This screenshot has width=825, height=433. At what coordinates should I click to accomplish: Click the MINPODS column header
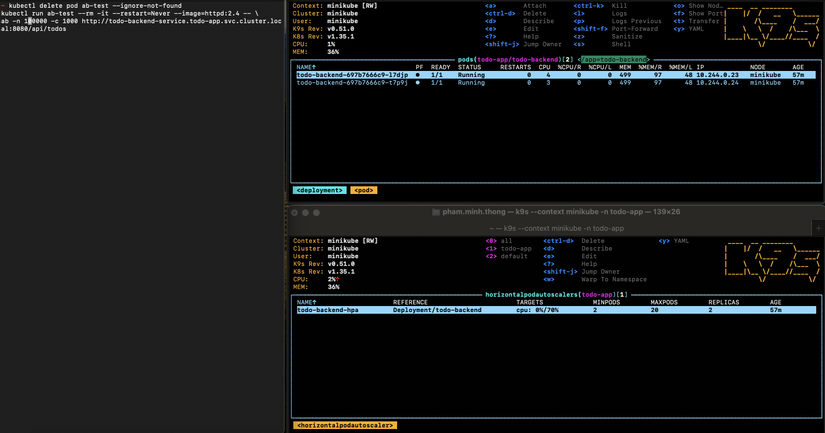click(x=606, y=303)
